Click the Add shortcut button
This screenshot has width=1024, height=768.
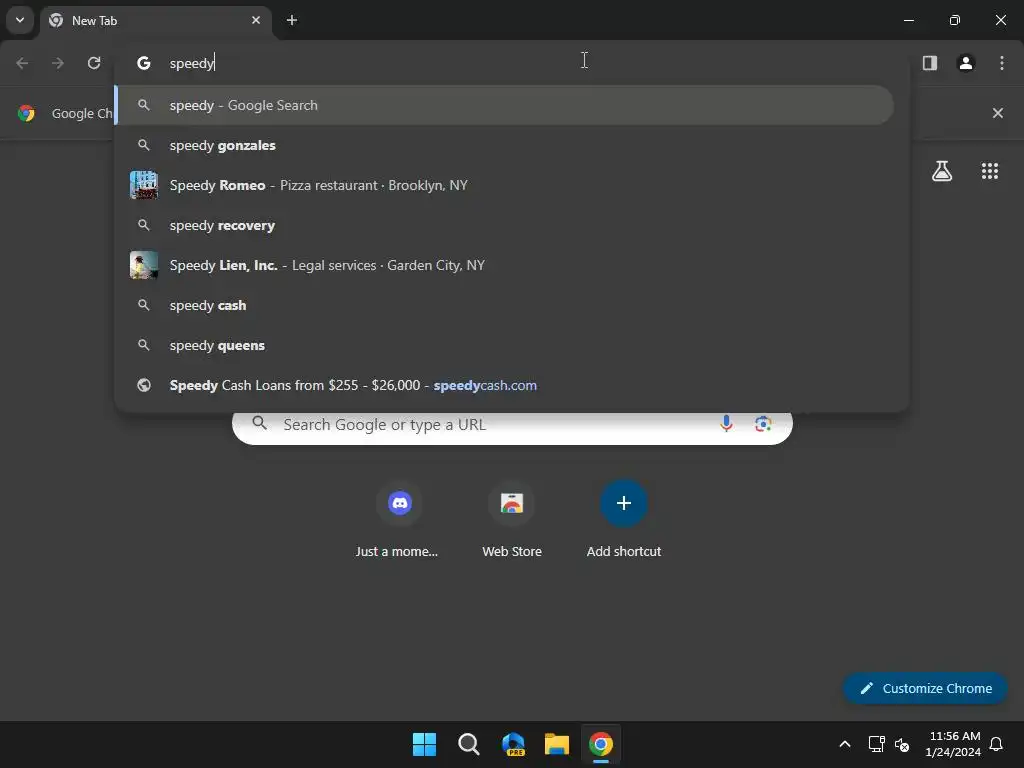click(624, 519)
